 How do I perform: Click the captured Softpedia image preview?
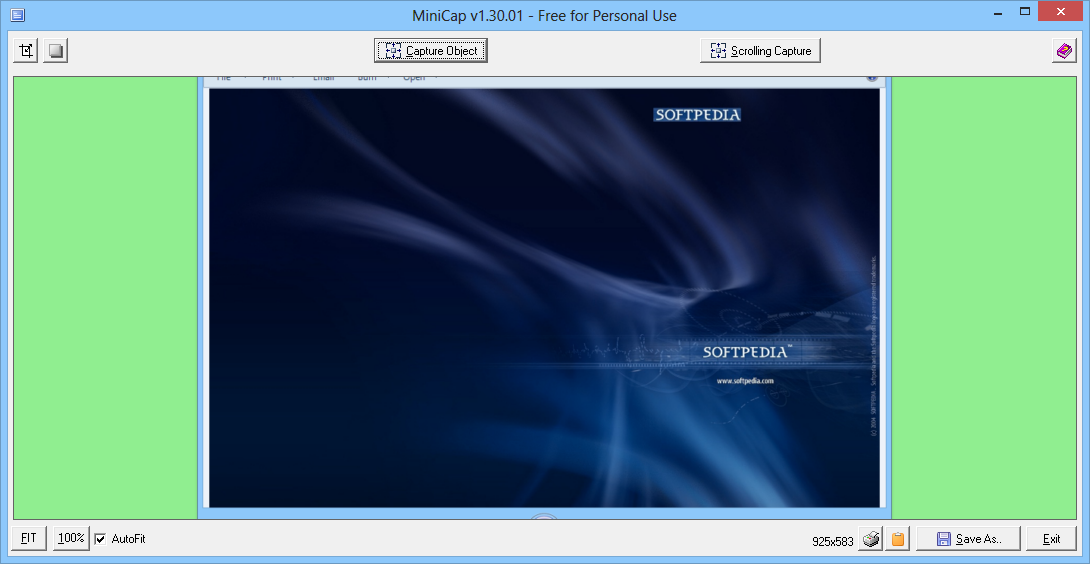click(544, 298)
